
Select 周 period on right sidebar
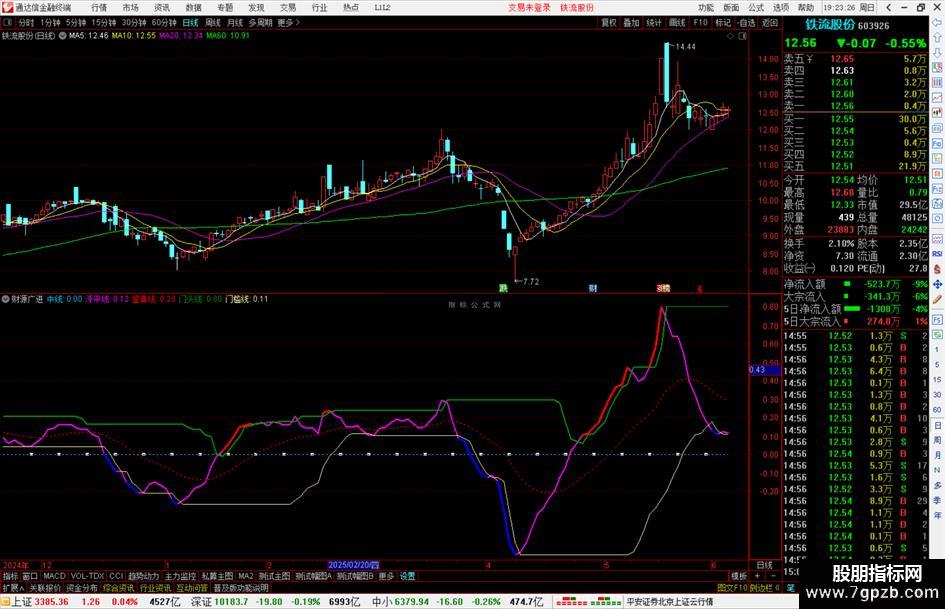937,440
